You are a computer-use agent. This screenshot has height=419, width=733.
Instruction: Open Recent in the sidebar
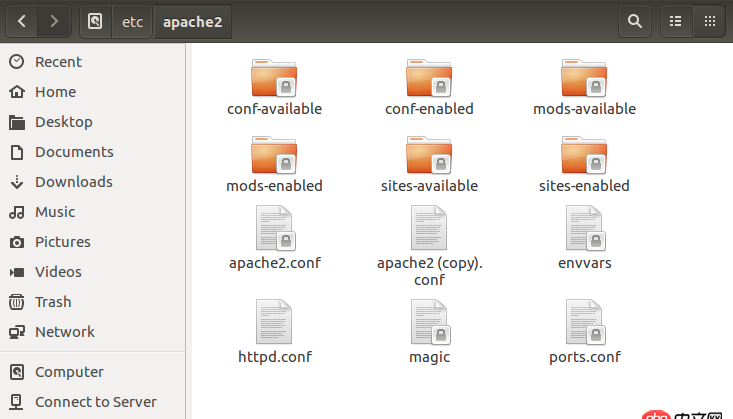point(58,62)
